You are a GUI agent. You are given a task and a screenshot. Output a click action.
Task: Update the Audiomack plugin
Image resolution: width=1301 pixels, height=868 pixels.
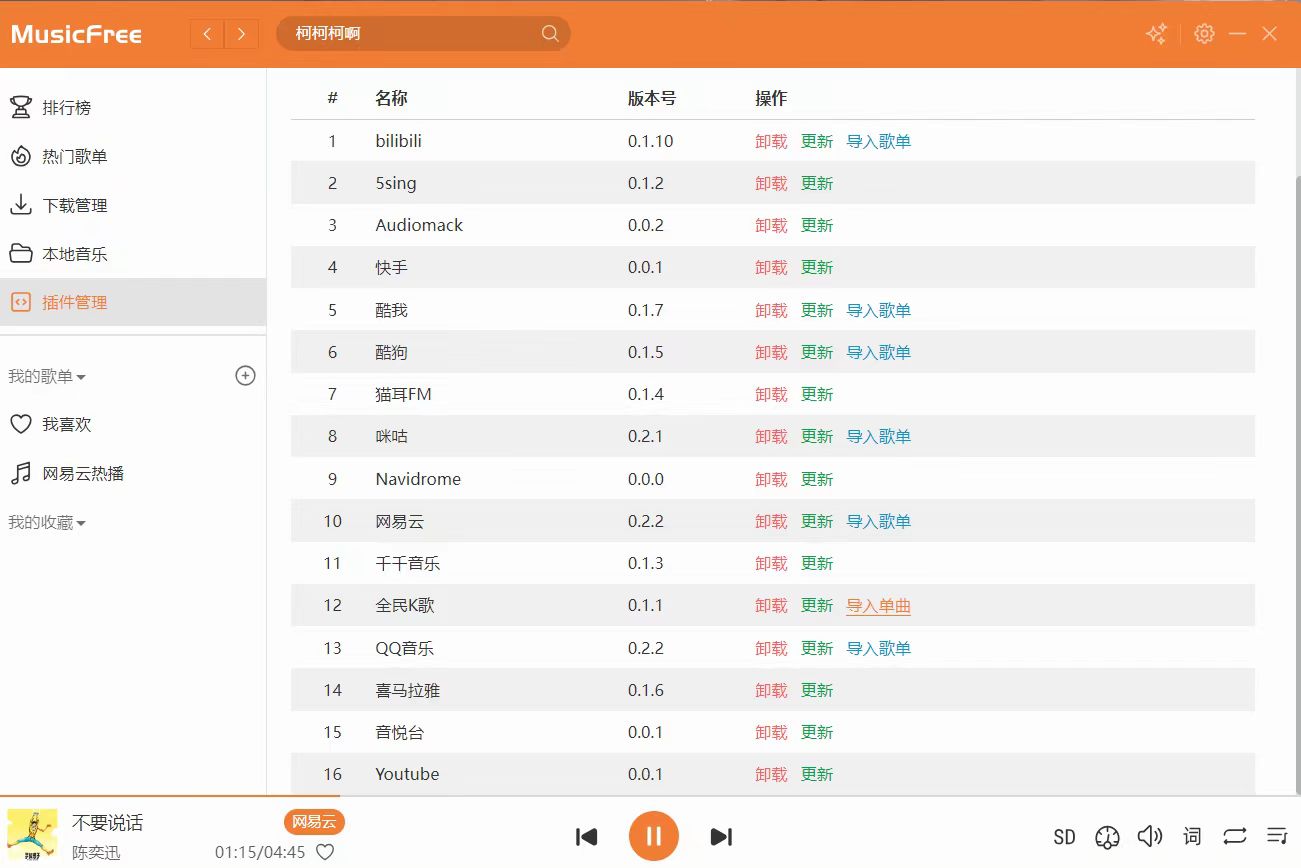click(x=817, y=225)
